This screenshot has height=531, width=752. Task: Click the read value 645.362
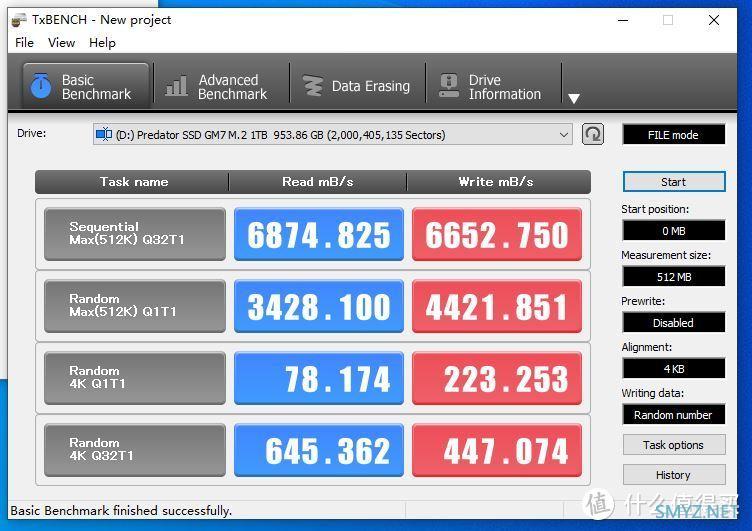tap(319, 450)
